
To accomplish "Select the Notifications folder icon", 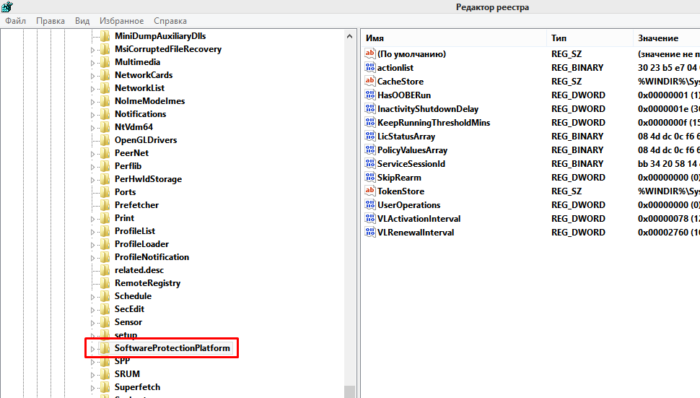I will (x=105, y=114).
